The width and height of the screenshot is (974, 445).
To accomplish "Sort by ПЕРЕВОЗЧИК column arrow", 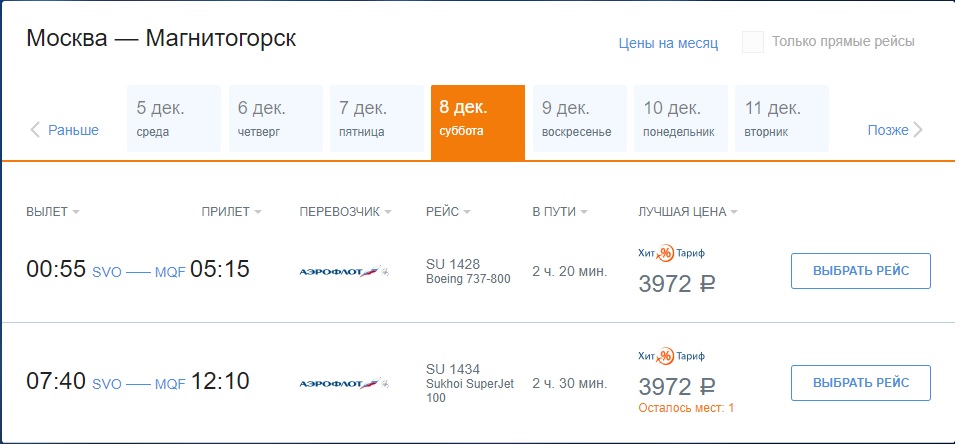I will (388, 212).
